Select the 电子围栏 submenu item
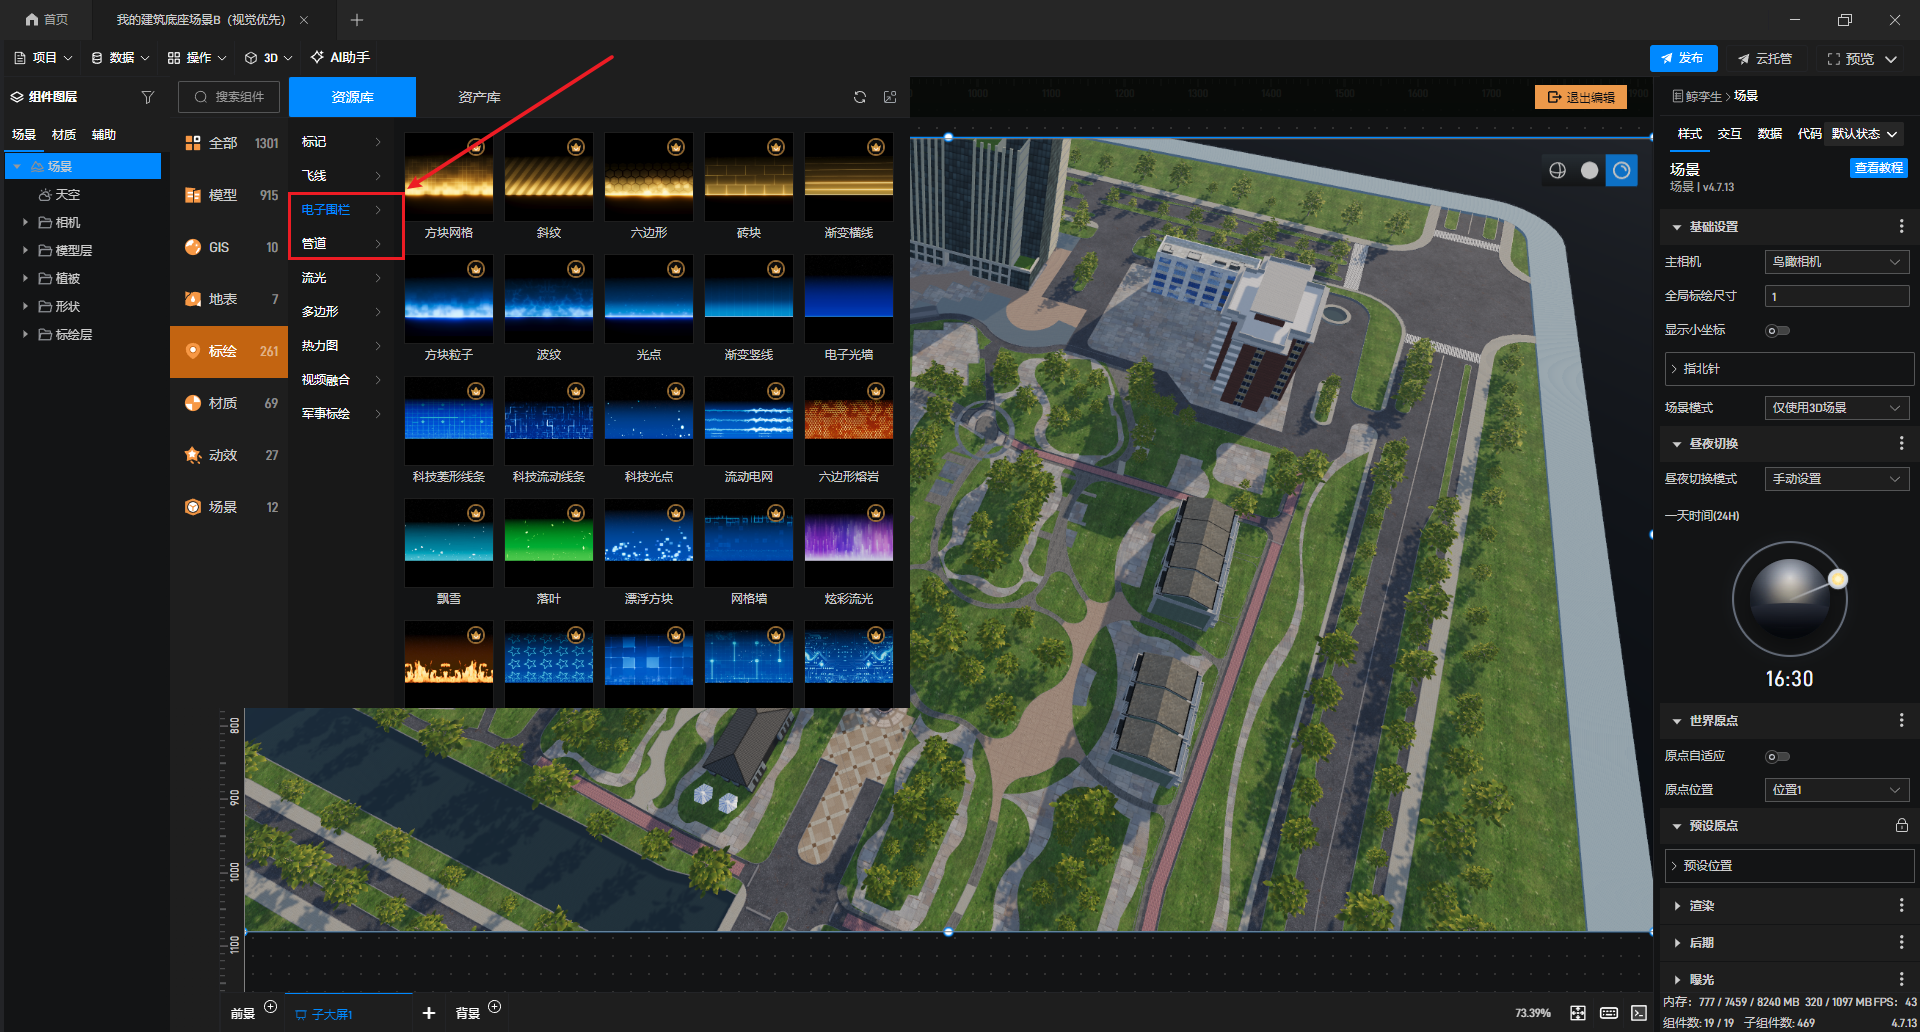The image size is (1920, 1032). [342, 209]
